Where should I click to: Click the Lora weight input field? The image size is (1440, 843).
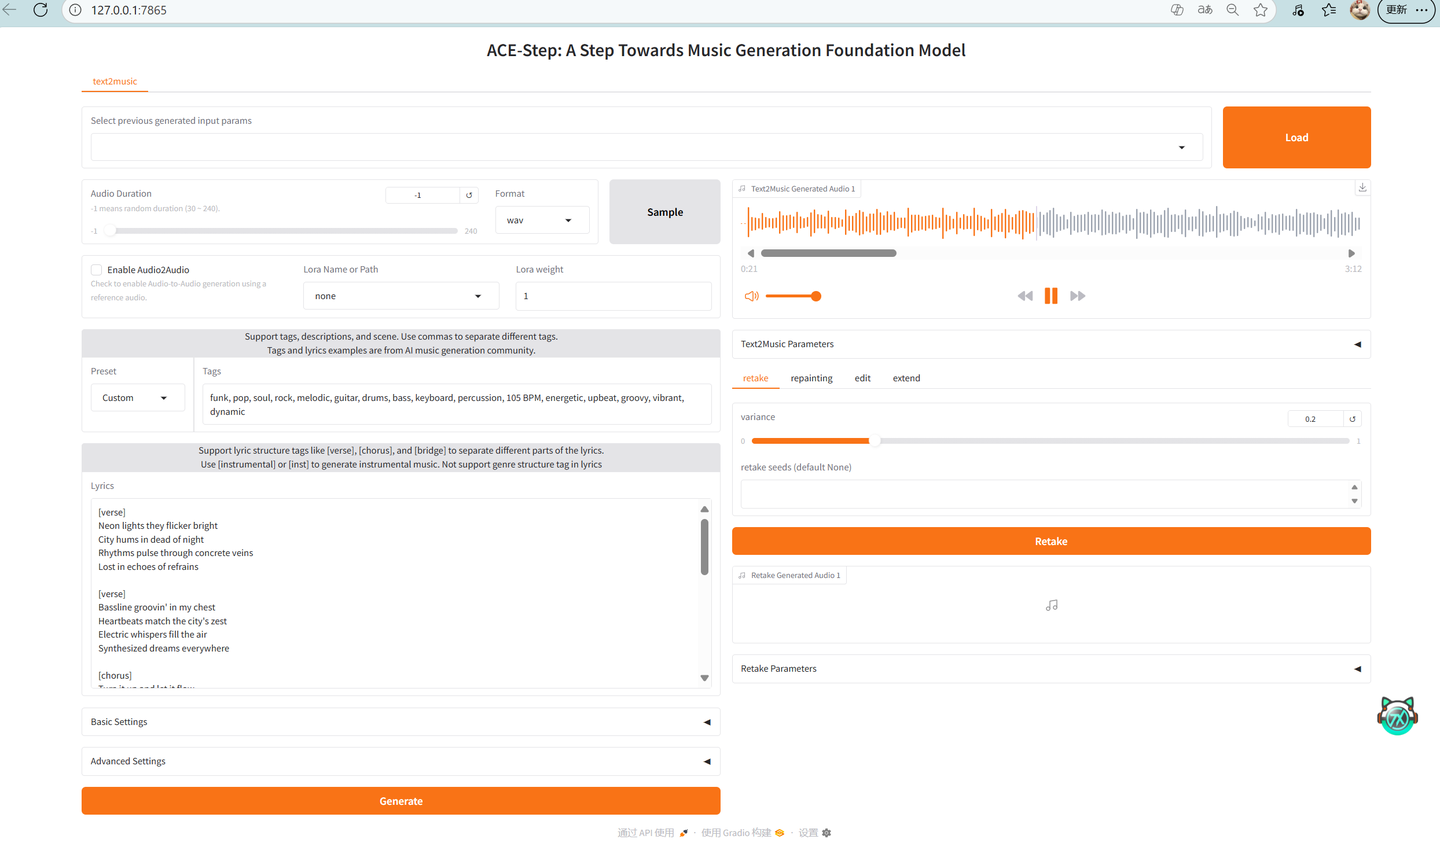click(x=613, y=296)
